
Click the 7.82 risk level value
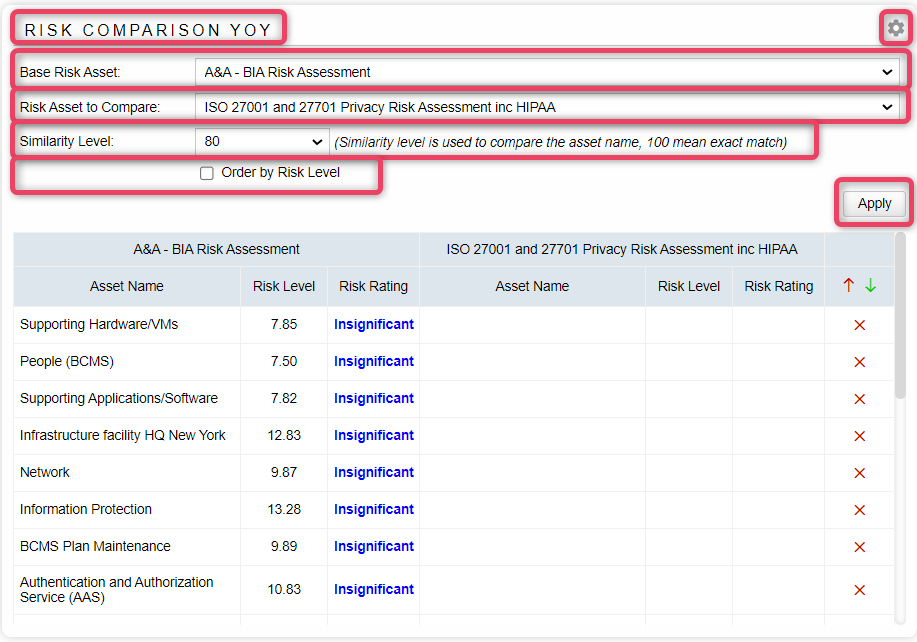coord(284,398)
